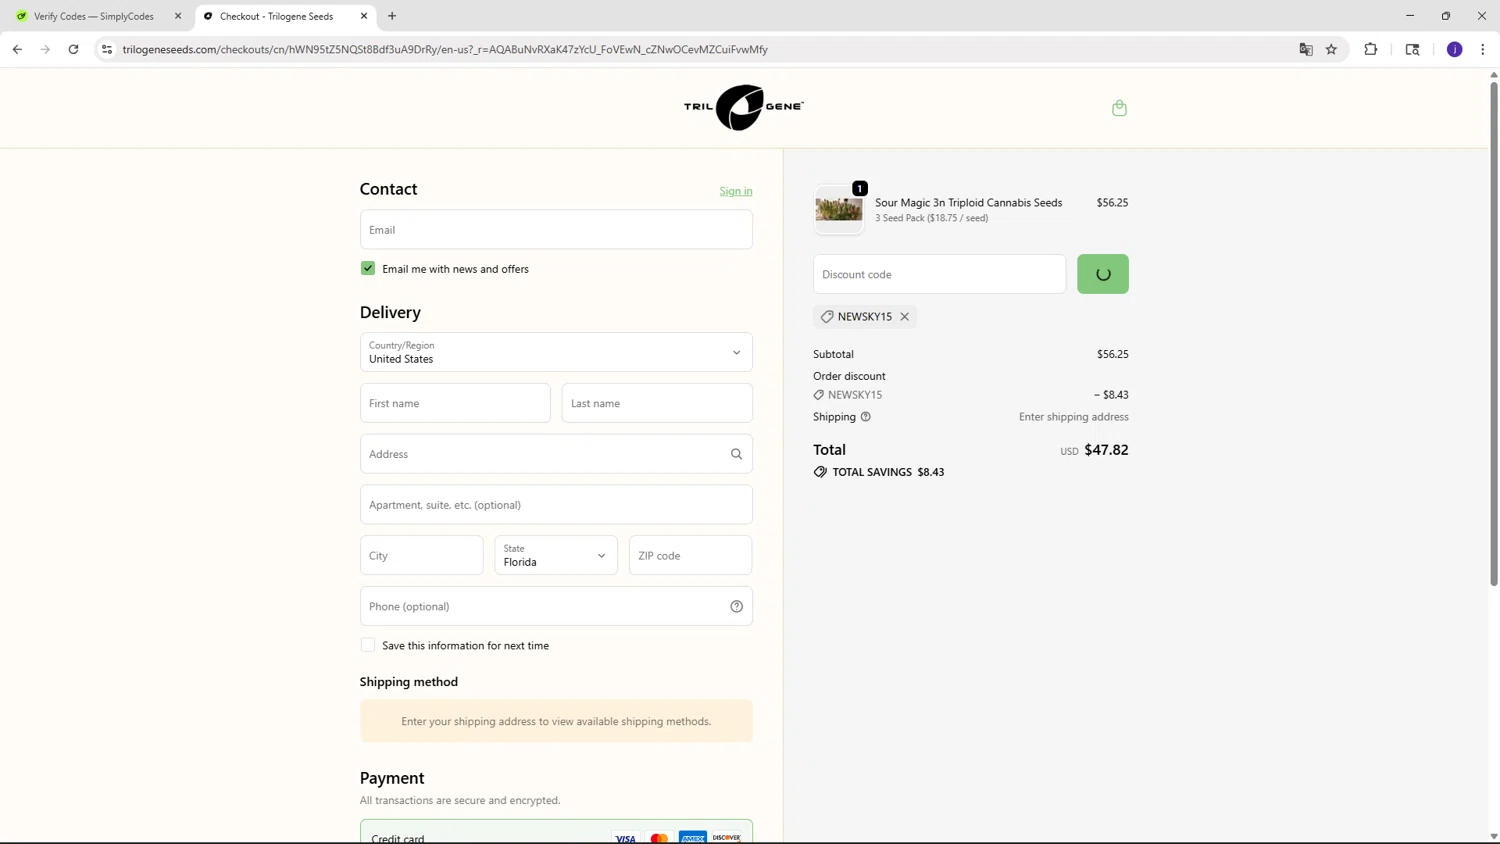Click the Discount code input field

point(939,274)
